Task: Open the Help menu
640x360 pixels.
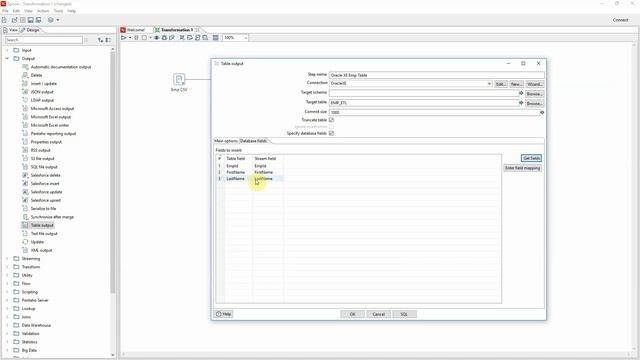Action: click(71, 11)
